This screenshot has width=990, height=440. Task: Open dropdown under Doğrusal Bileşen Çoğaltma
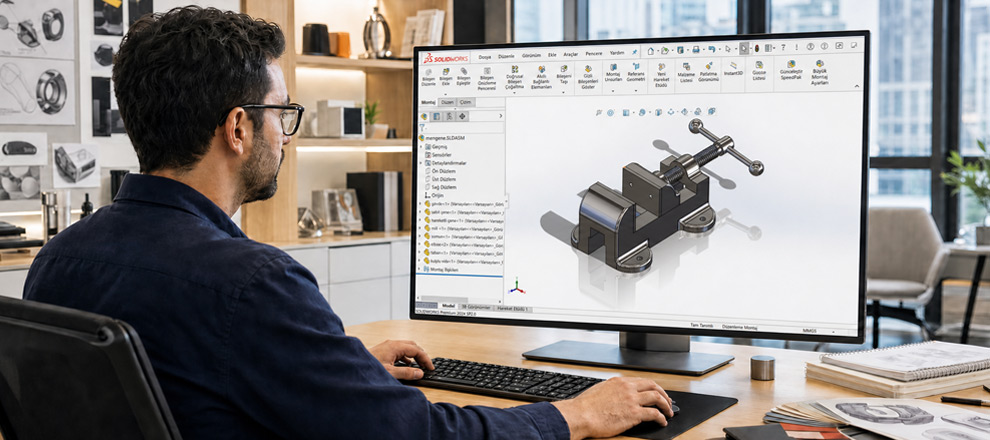(515, 94)
